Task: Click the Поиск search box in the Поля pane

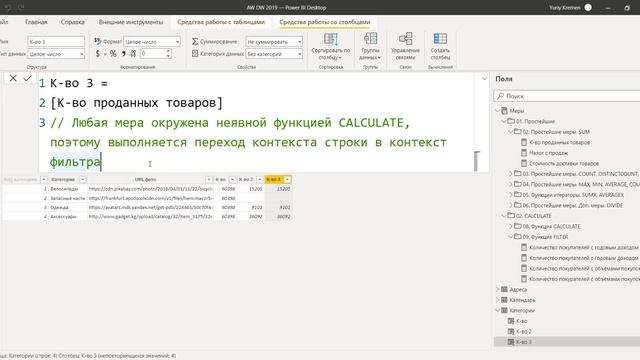Action: (567, 96)
